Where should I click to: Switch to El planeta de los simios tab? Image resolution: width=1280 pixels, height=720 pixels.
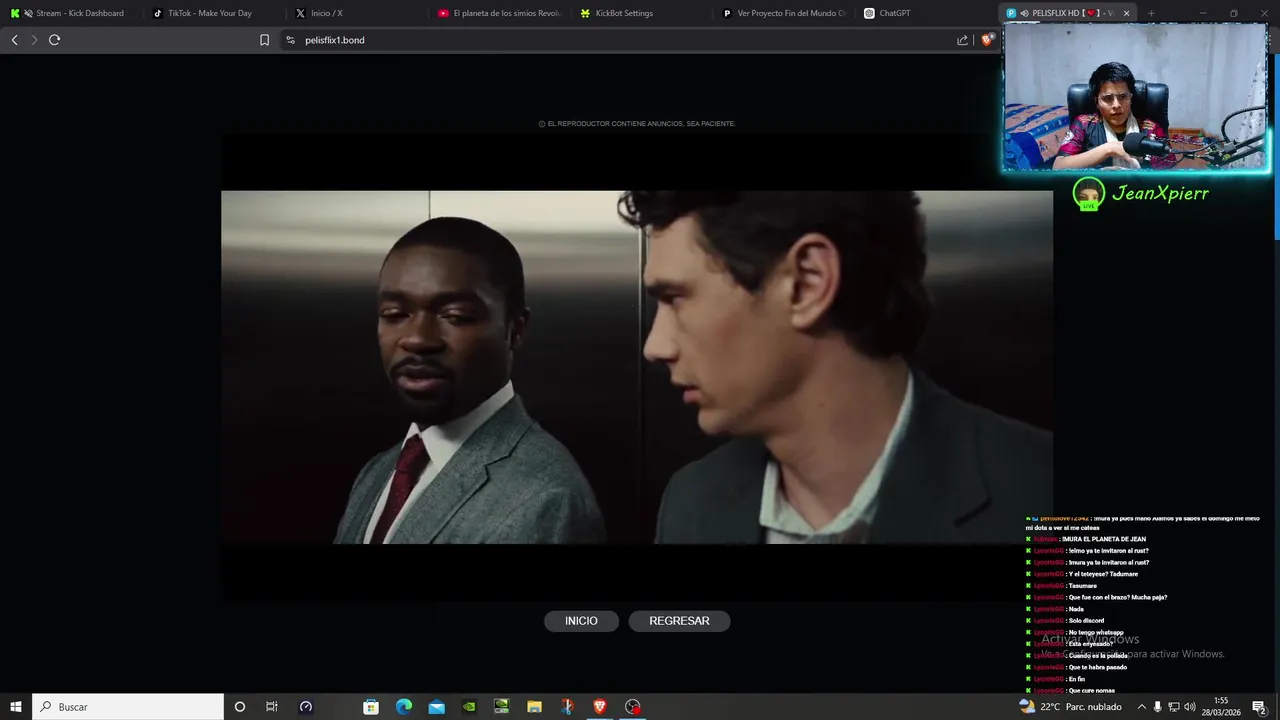(x=499, y=13)
